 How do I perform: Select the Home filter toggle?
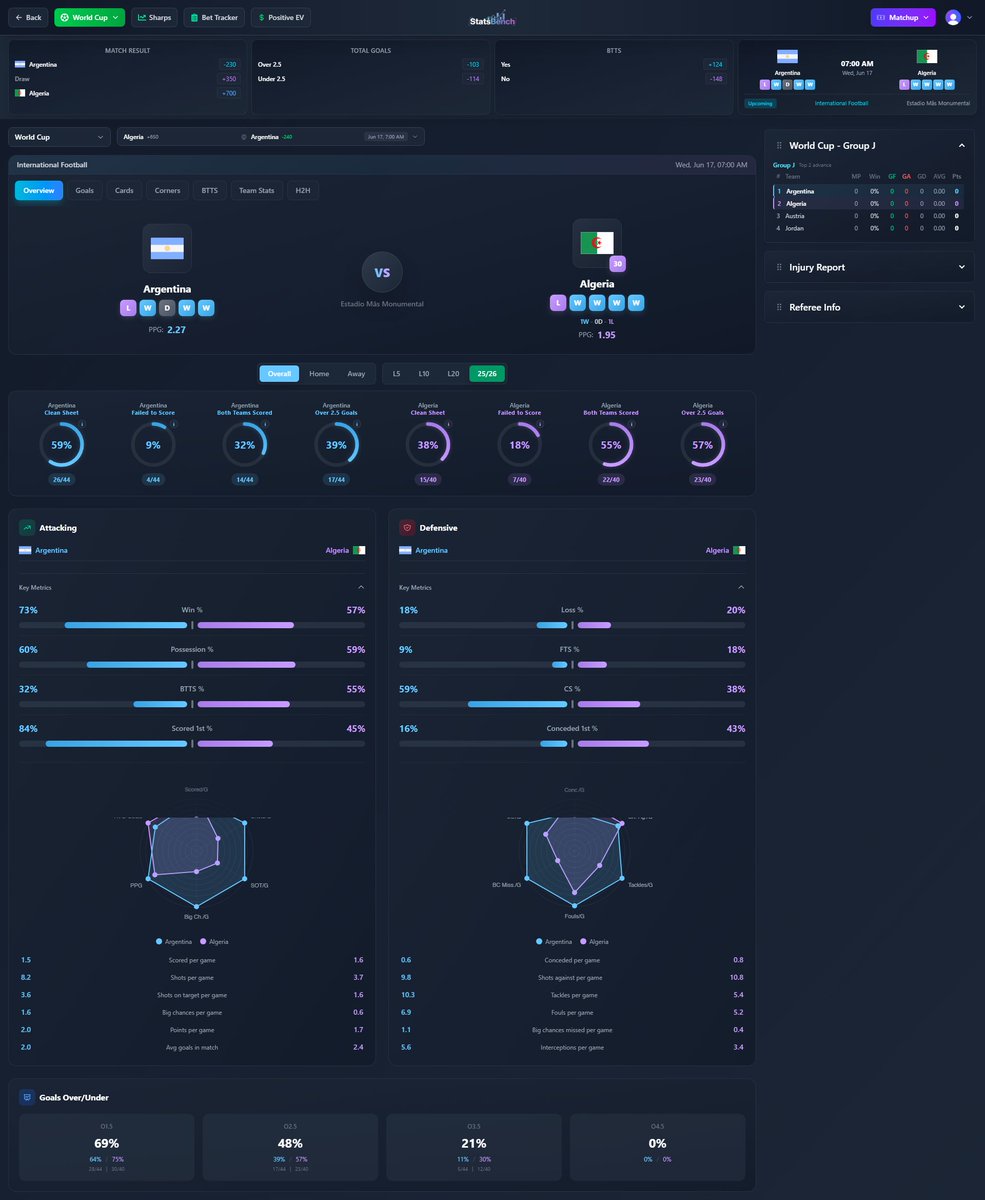point(319,373)
